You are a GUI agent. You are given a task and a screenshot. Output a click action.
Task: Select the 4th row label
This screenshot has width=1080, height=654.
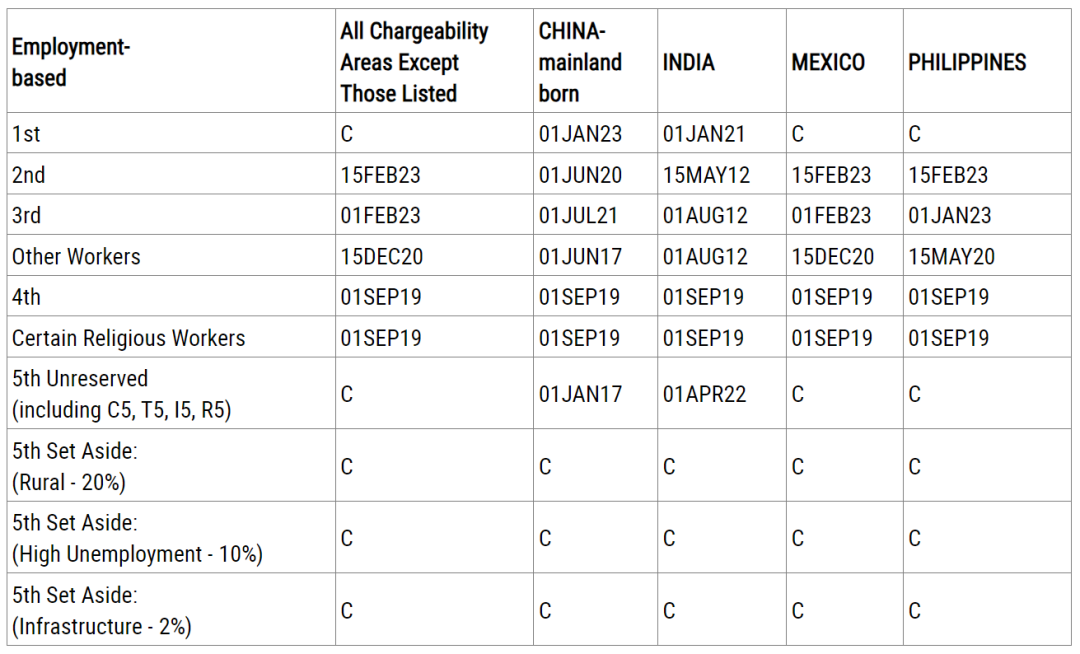click(26, 297)
